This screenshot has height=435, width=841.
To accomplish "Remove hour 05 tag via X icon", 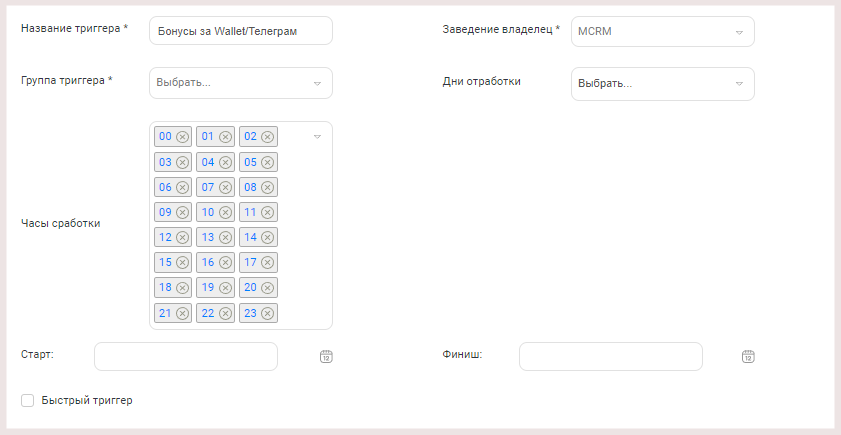I will point(268,162).
